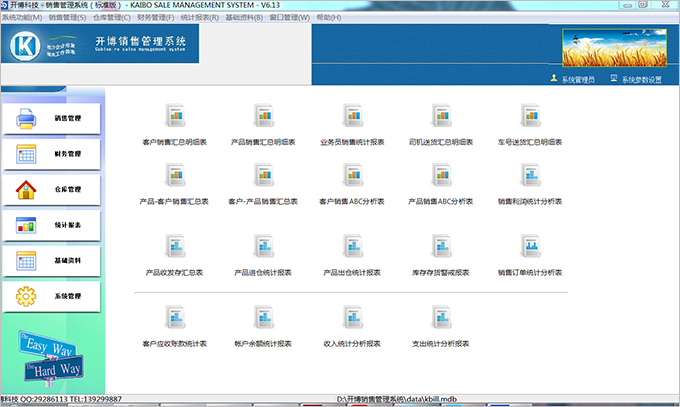Viewport: 680px width, 407px height.
Task: Open the 客户销售汇总明细表 report icon
Action: click(175, 115)
